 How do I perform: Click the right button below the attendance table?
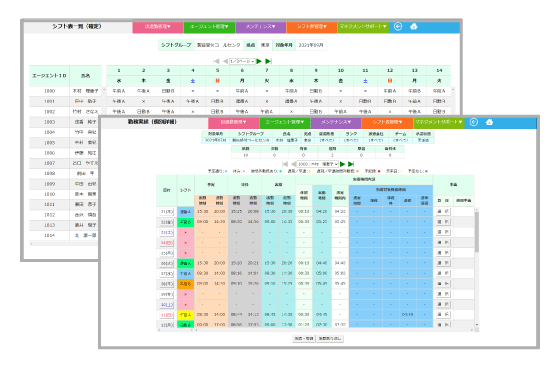(x=330, y=338)
